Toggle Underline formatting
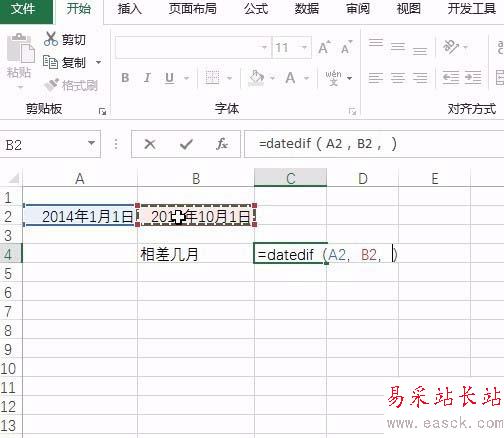 [170, 78]
